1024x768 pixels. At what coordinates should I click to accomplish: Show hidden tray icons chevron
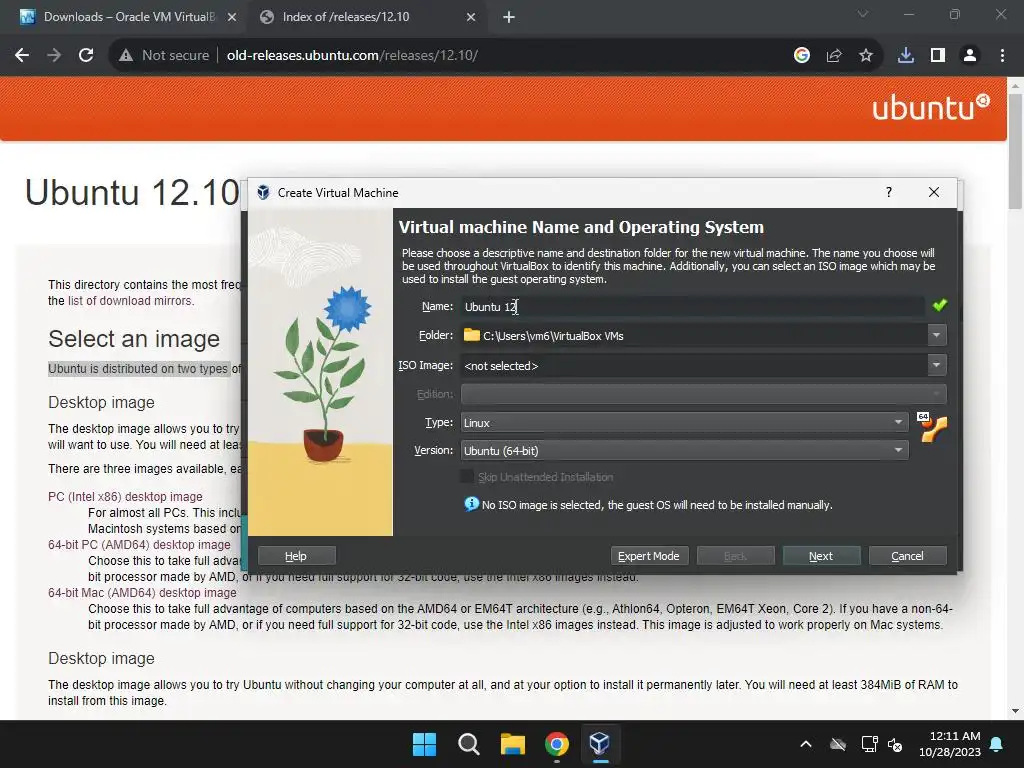806,744
